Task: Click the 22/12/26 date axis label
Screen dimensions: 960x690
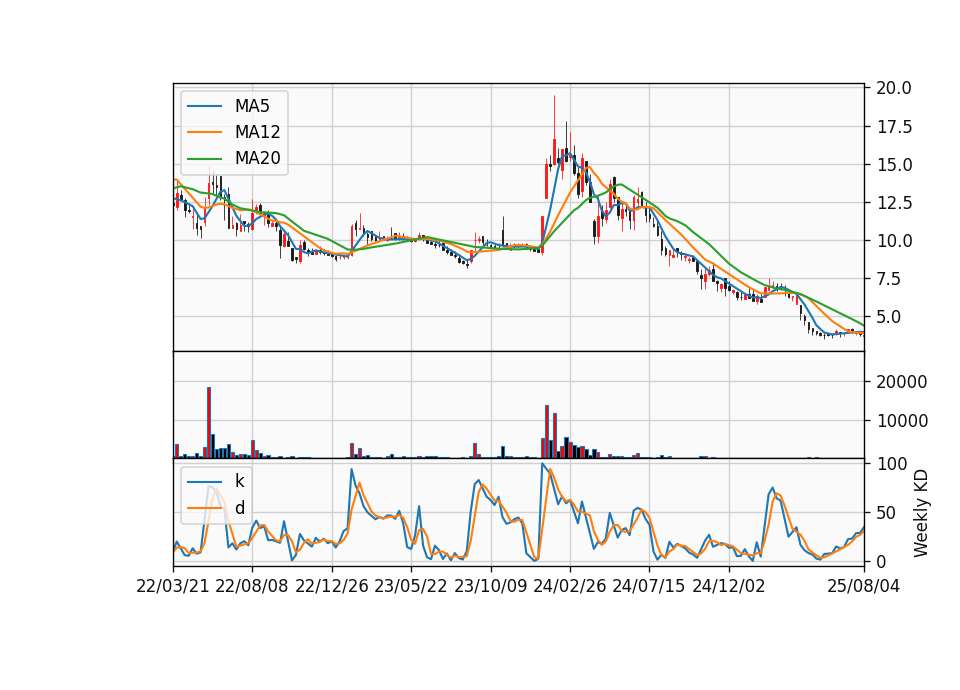Action: (x=332, y=586)
